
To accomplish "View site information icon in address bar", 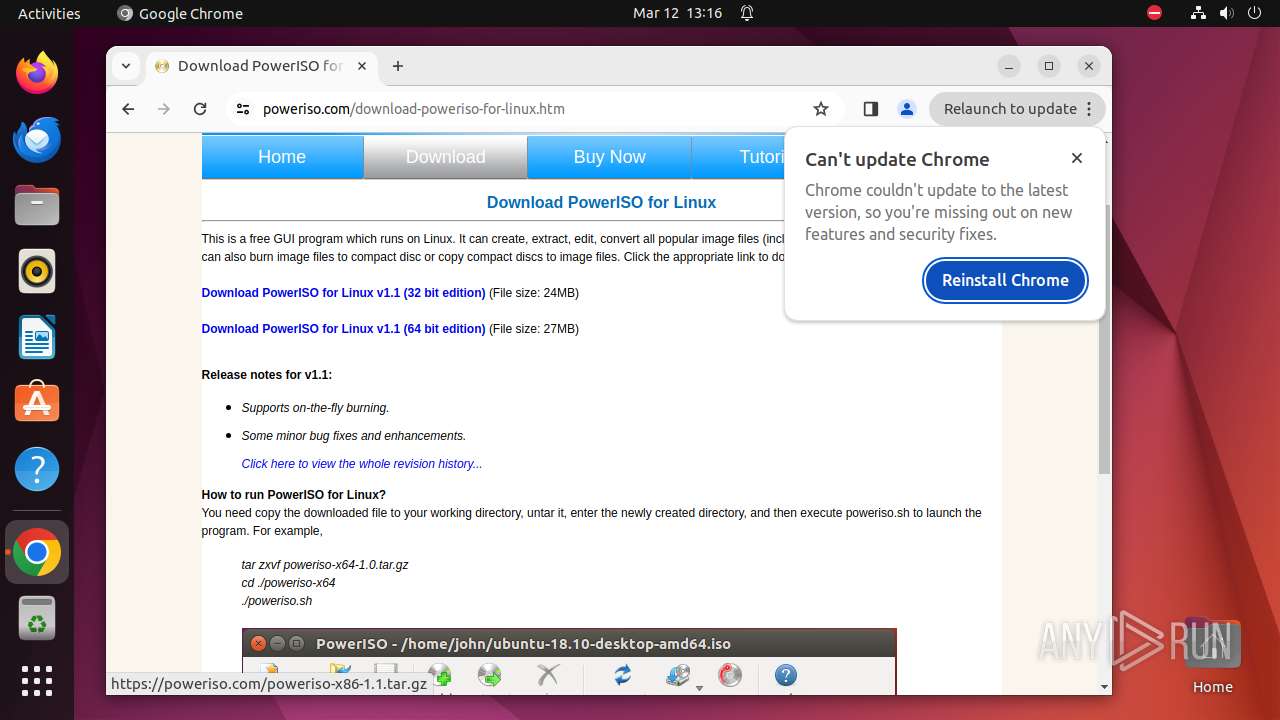I will [x=243, y=109].
